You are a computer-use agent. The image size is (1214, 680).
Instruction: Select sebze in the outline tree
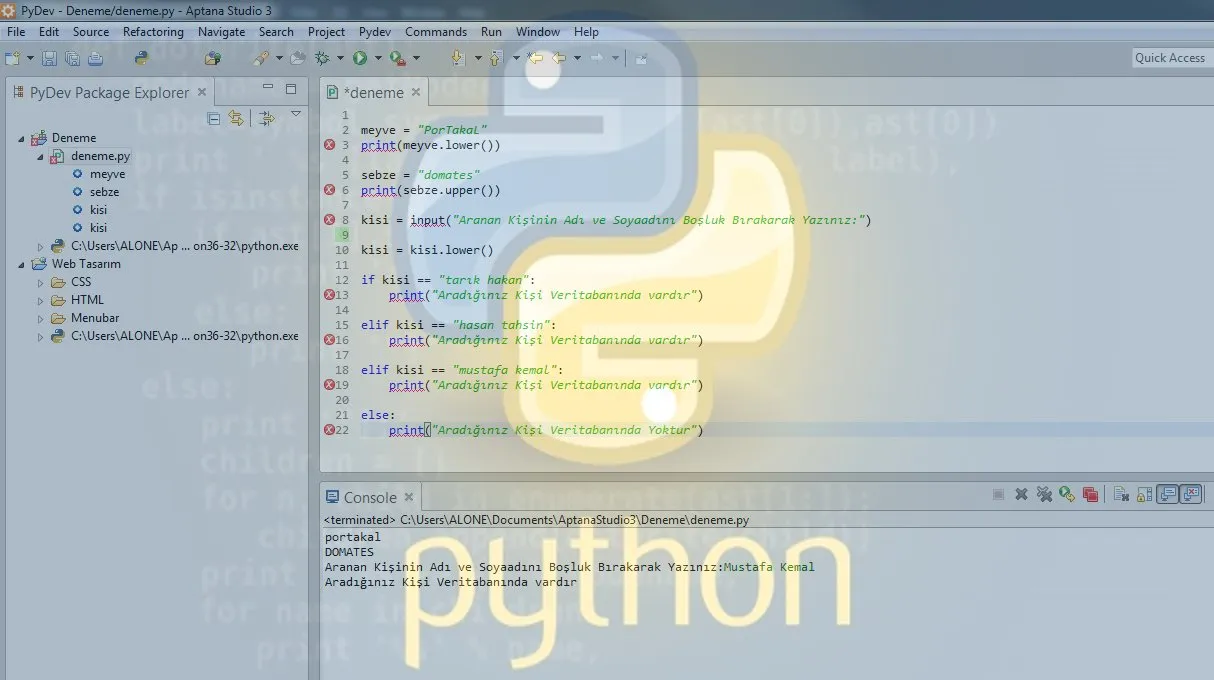click(x=104, y=192)
